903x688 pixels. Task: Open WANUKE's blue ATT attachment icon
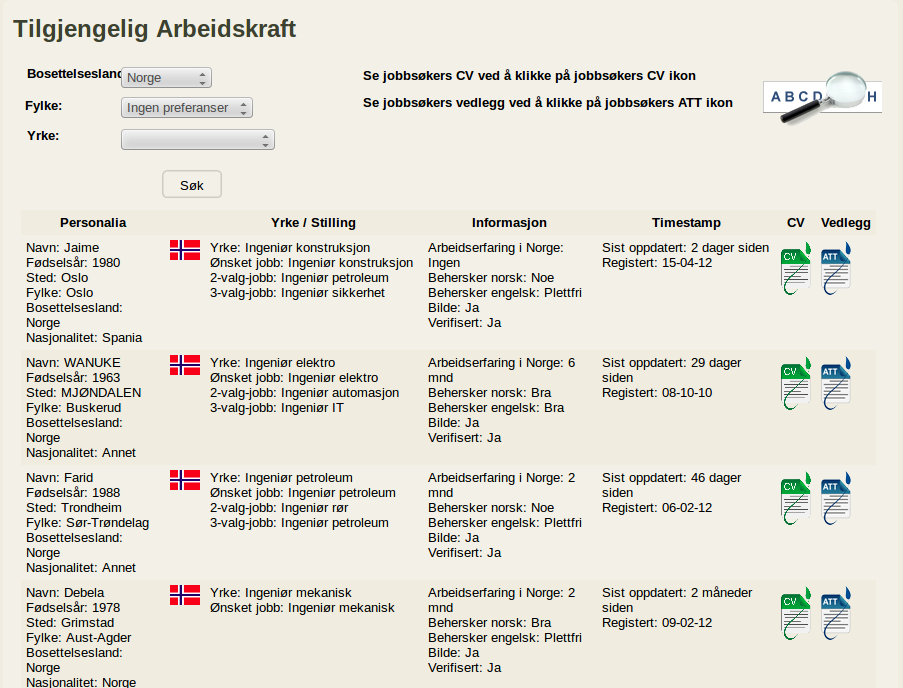836,383
